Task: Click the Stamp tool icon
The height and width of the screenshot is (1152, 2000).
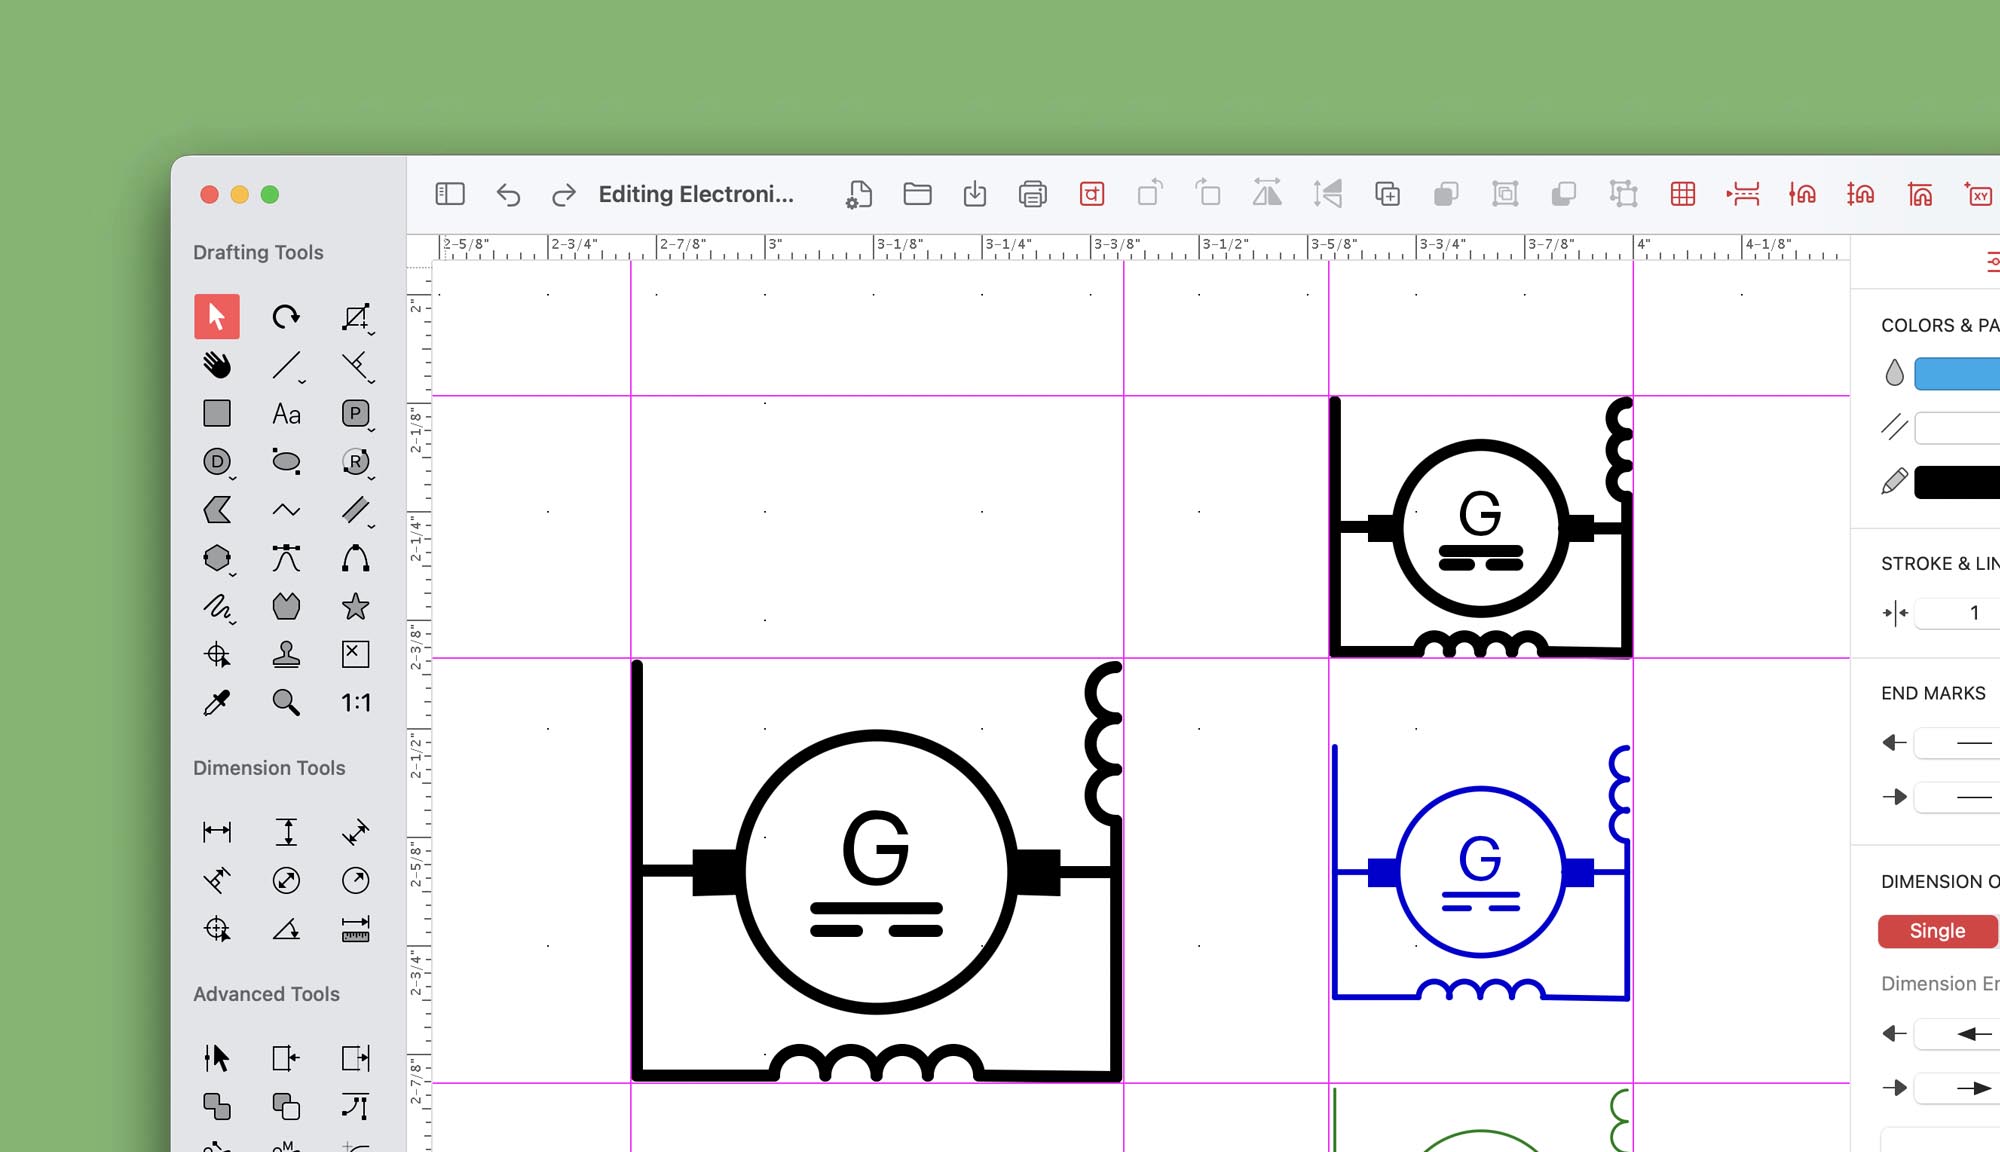Action: click(x=286, y=655)
